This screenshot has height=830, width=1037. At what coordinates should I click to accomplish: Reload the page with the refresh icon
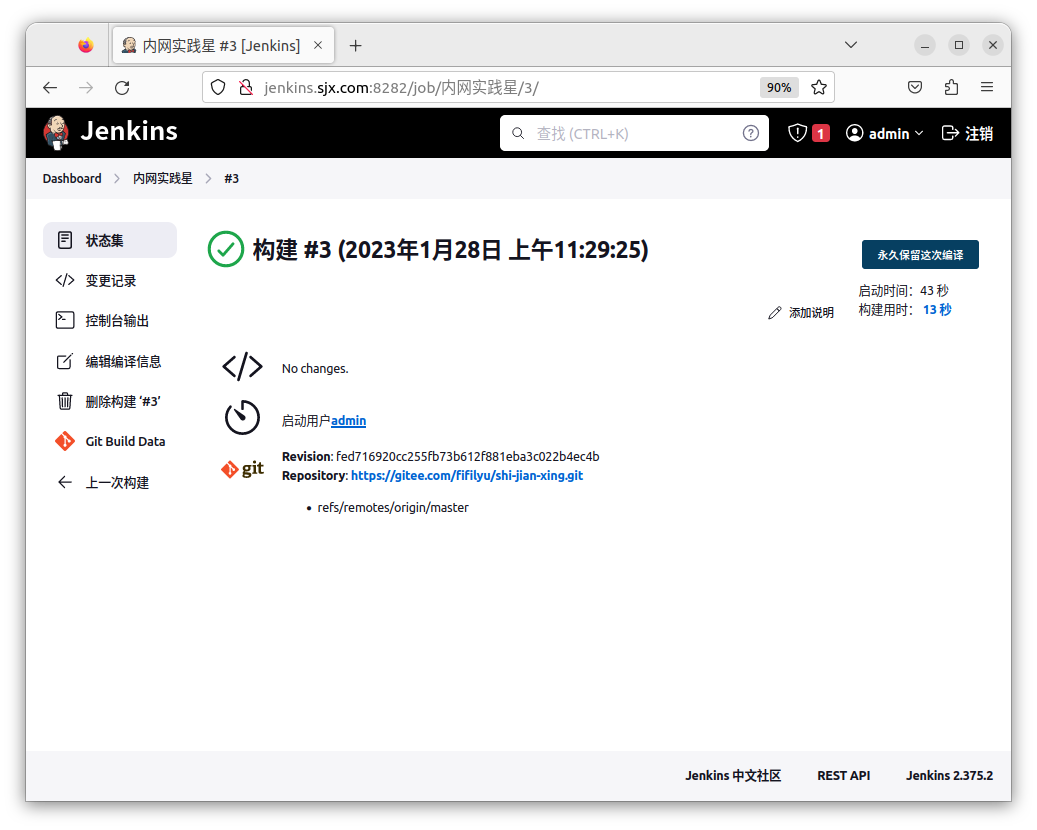pyautogui.click(x=122, y=87)
